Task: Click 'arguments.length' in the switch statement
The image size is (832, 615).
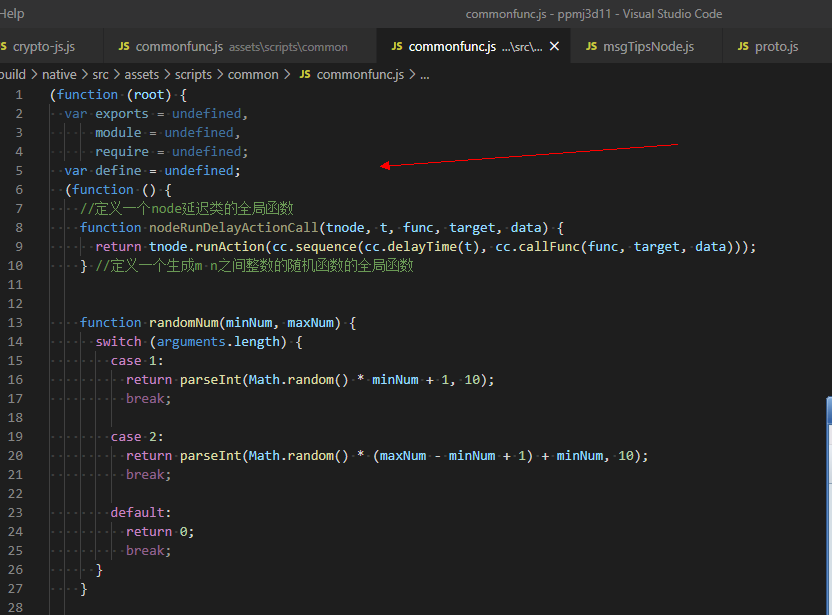Action: 218,342
